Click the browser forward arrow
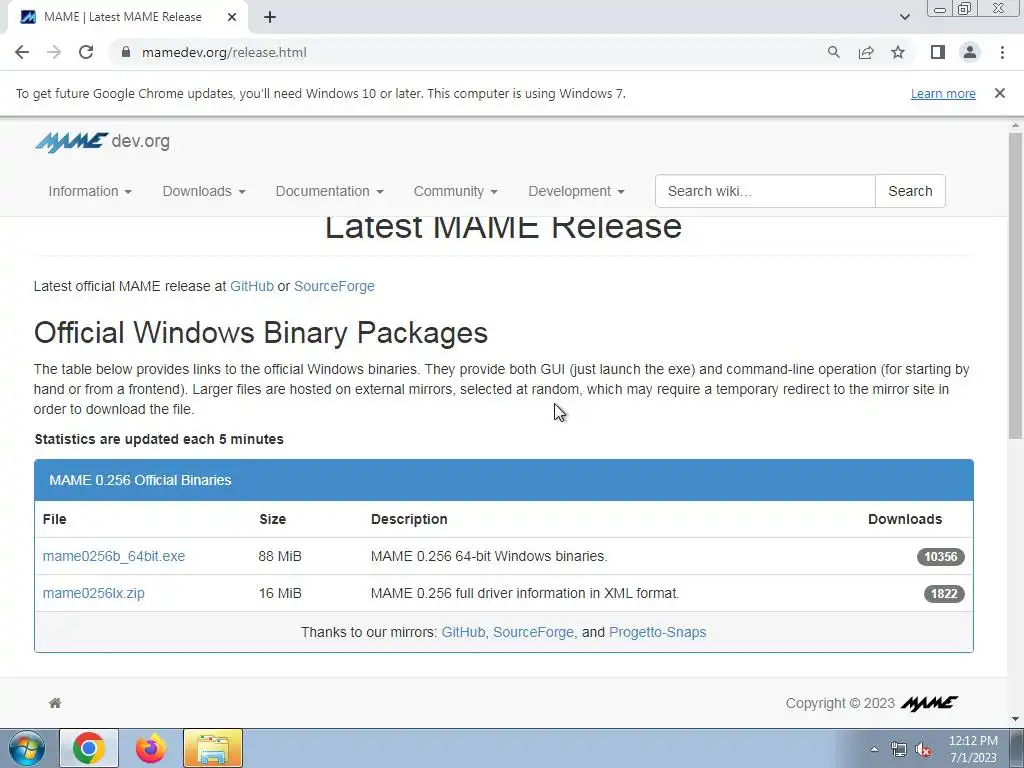The image size is (1024, 768). click(54, 52)
